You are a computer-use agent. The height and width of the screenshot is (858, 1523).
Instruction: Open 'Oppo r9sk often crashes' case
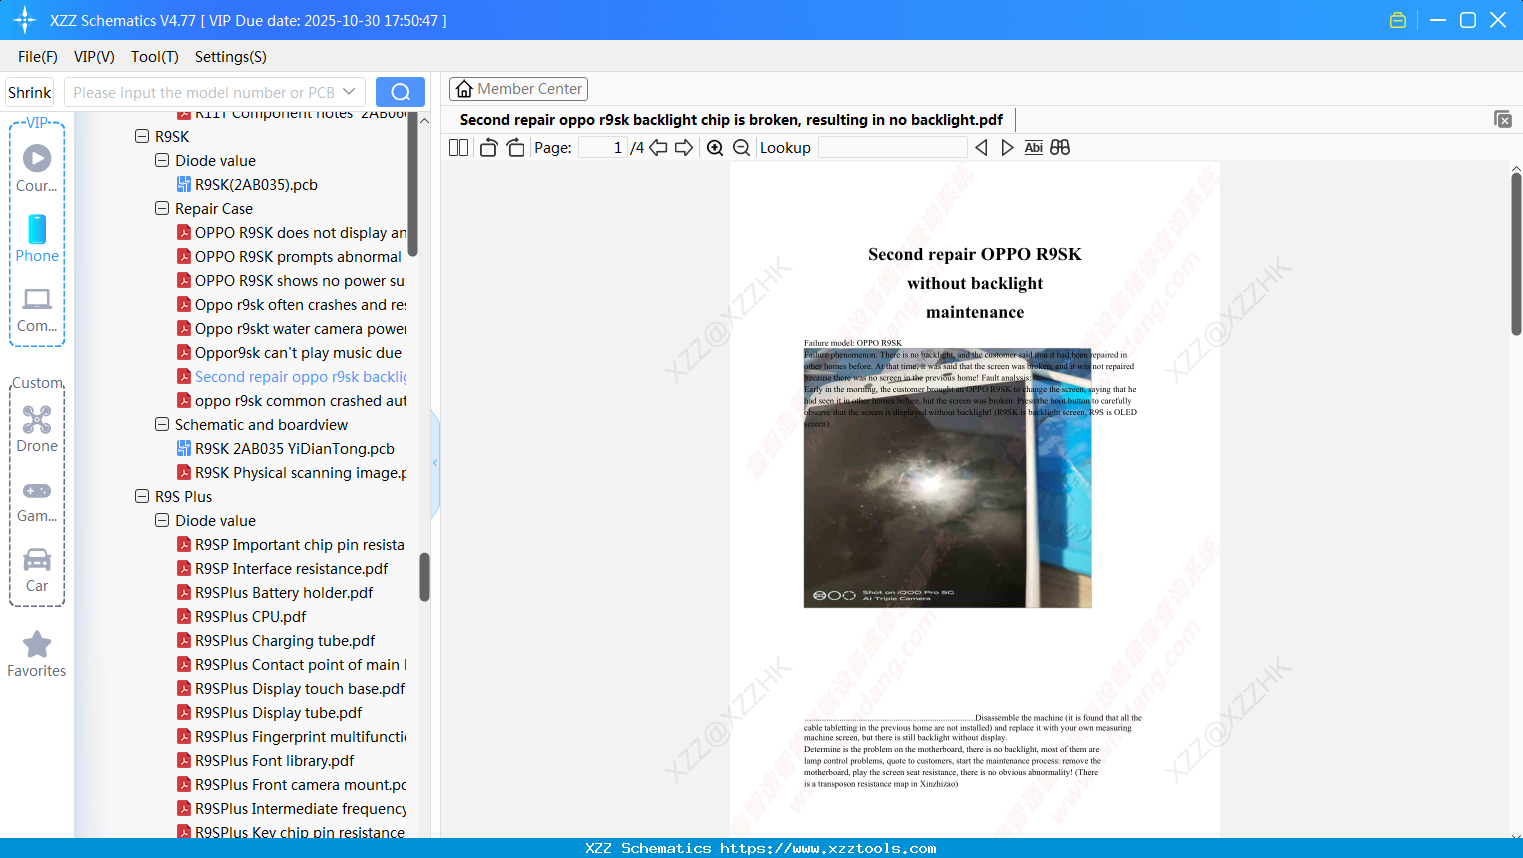[291, 305]
